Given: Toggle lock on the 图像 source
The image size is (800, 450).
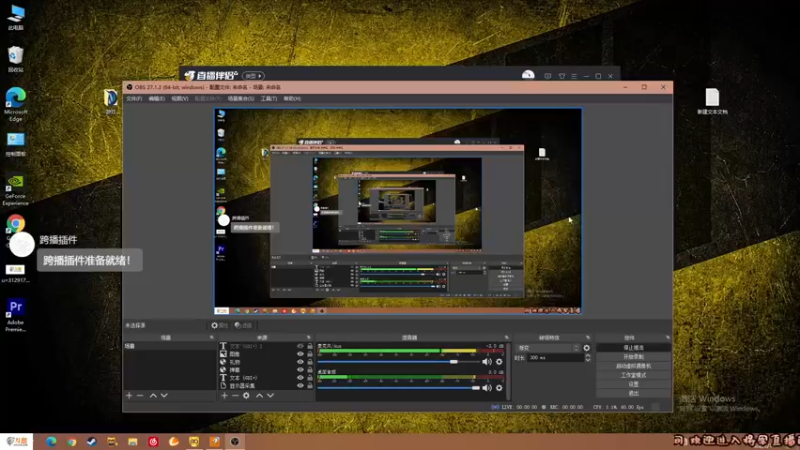Looking at the screenshot, I should pyautogui.click(x=310, y=354).
